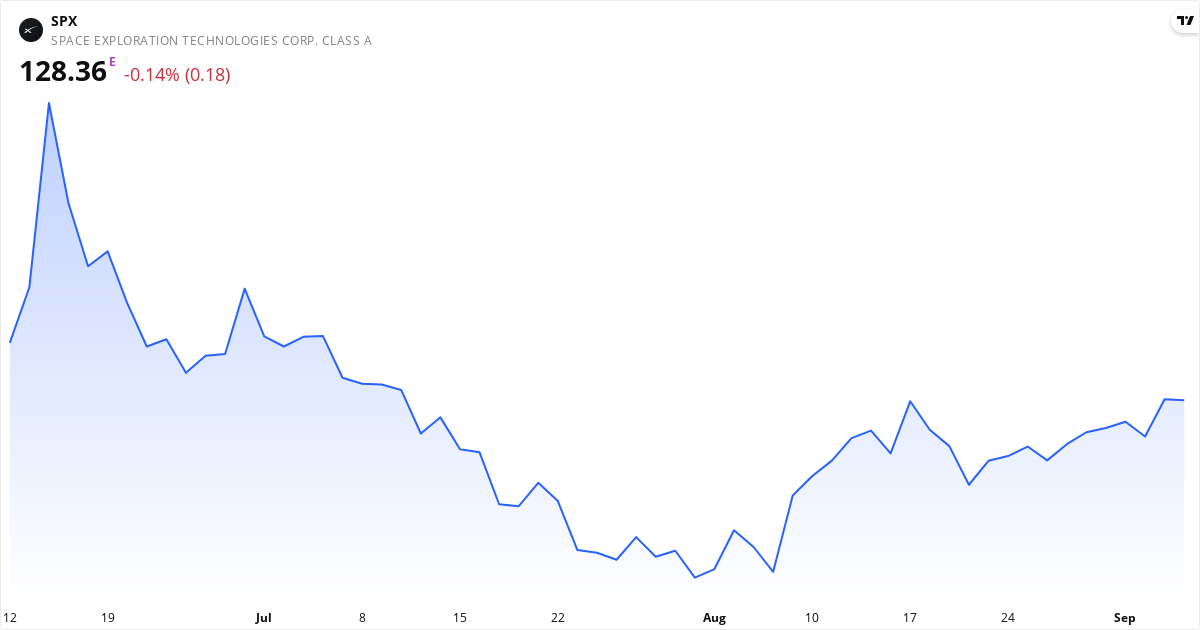Screen dimensions: 1200x630
Task: Click the 10 date label on axis
Action: [x=812, y=618]
